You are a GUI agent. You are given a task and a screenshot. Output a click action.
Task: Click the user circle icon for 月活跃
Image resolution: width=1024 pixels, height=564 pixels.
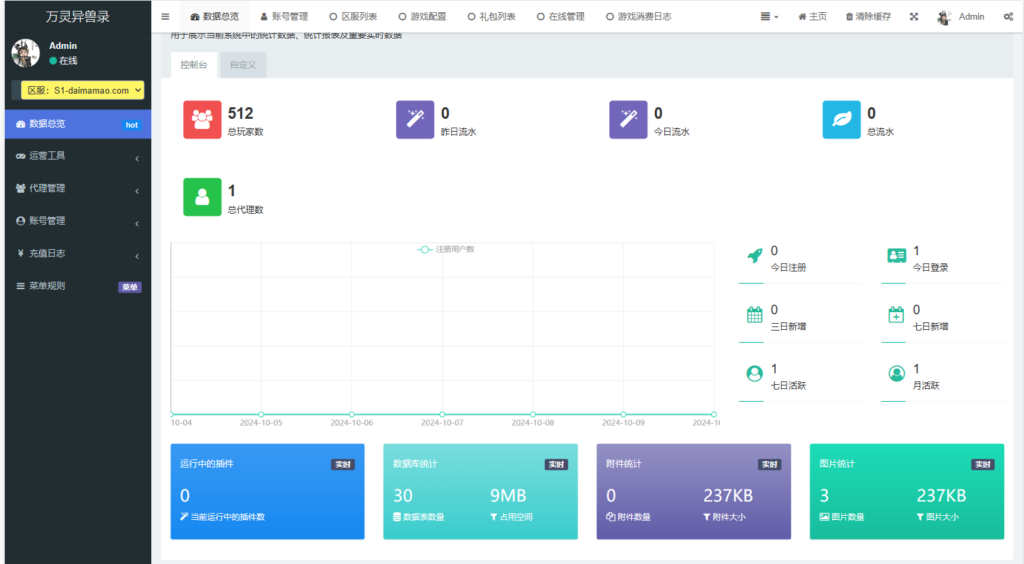[897, 373]
